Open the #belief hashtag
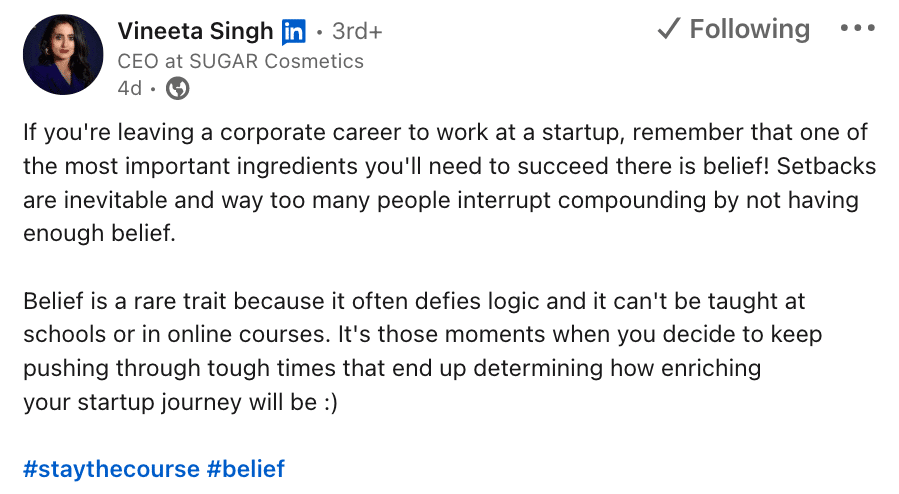 [246, 468]
